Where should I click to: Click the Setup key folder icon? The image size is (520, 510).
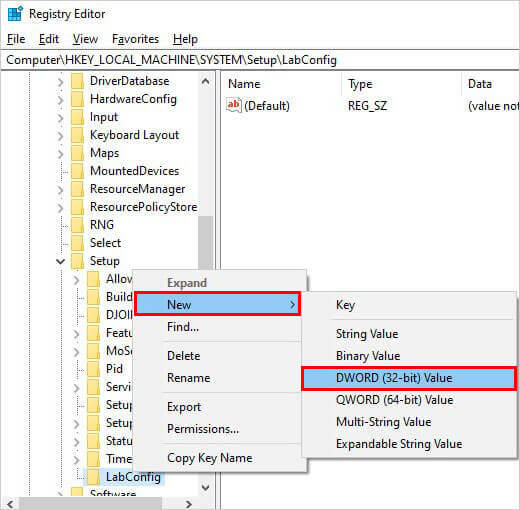tap(78, 261)
